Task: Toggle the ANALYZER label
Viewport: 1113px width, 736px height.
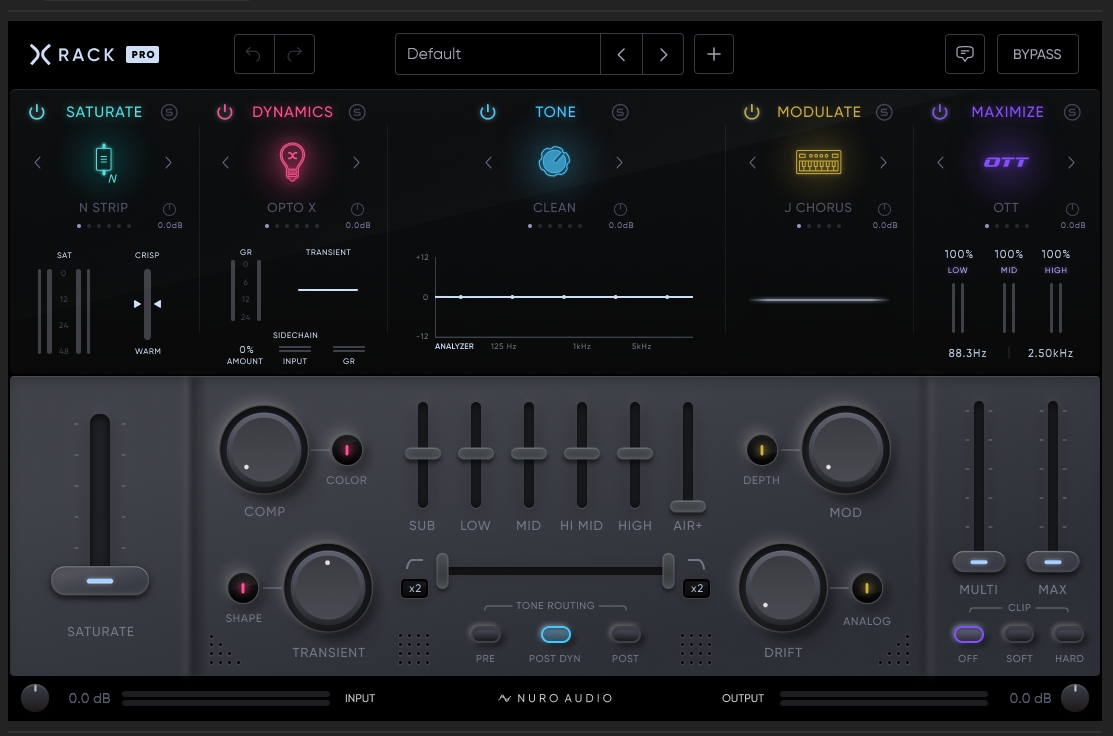Action: coord(454,346)
